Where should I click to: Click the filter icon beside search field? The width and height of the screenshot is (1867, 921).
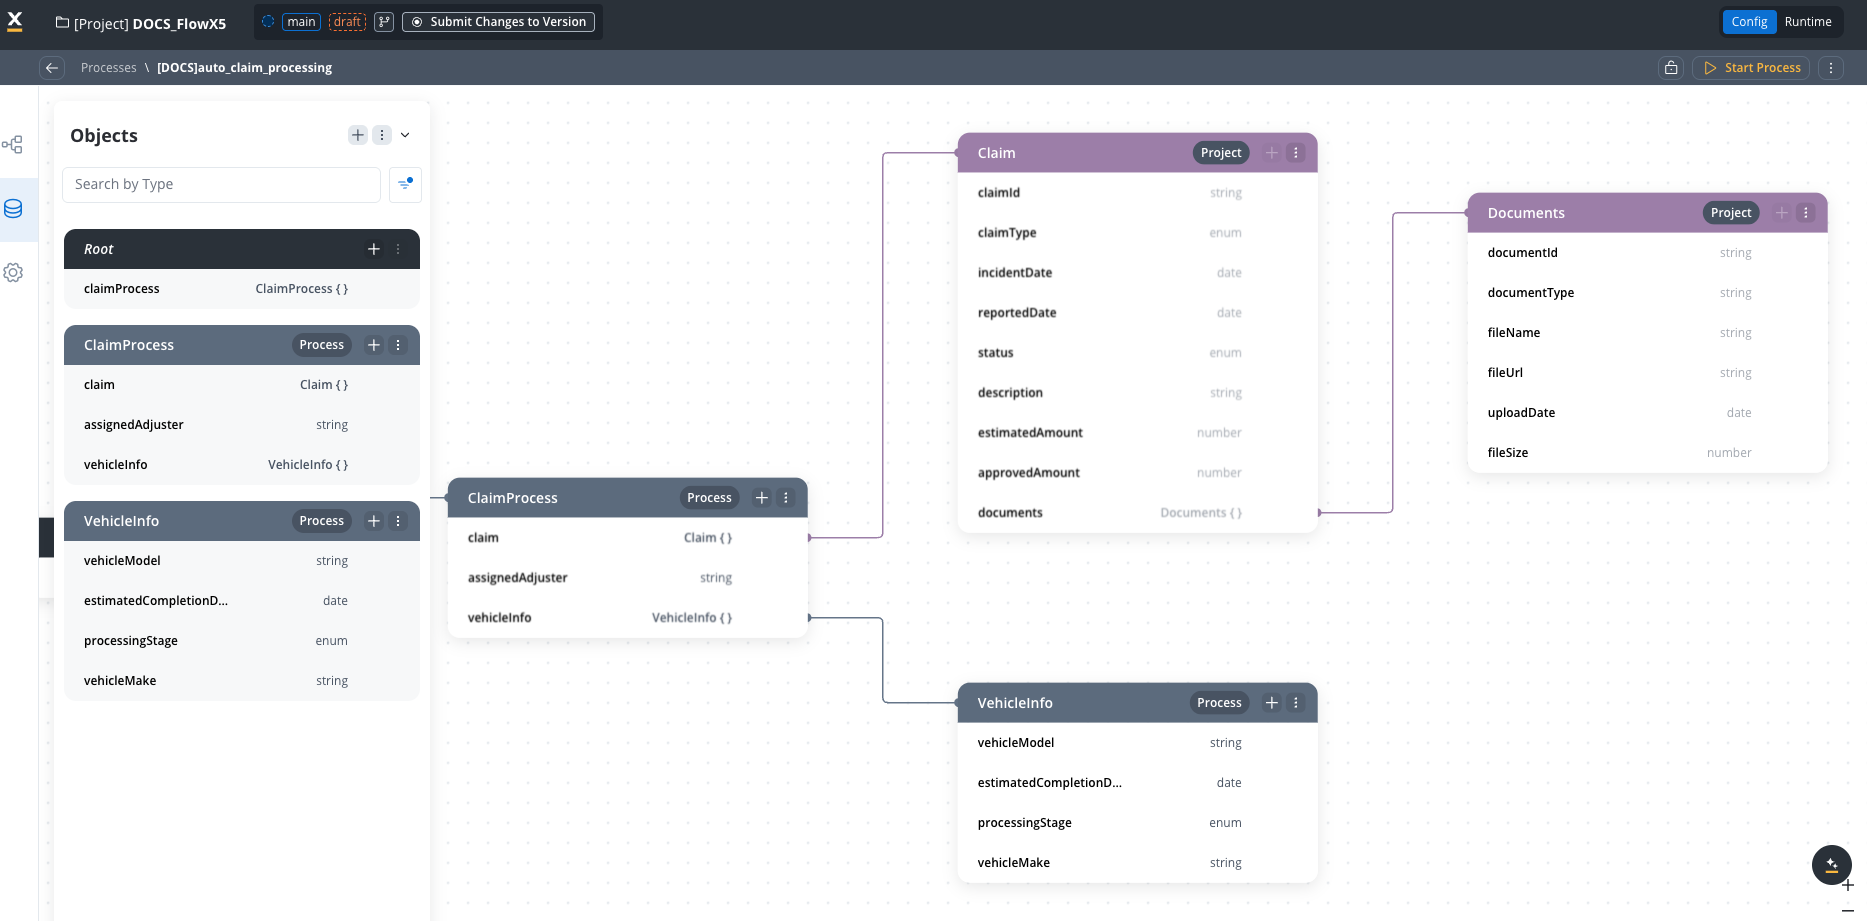tap(405, 184)
